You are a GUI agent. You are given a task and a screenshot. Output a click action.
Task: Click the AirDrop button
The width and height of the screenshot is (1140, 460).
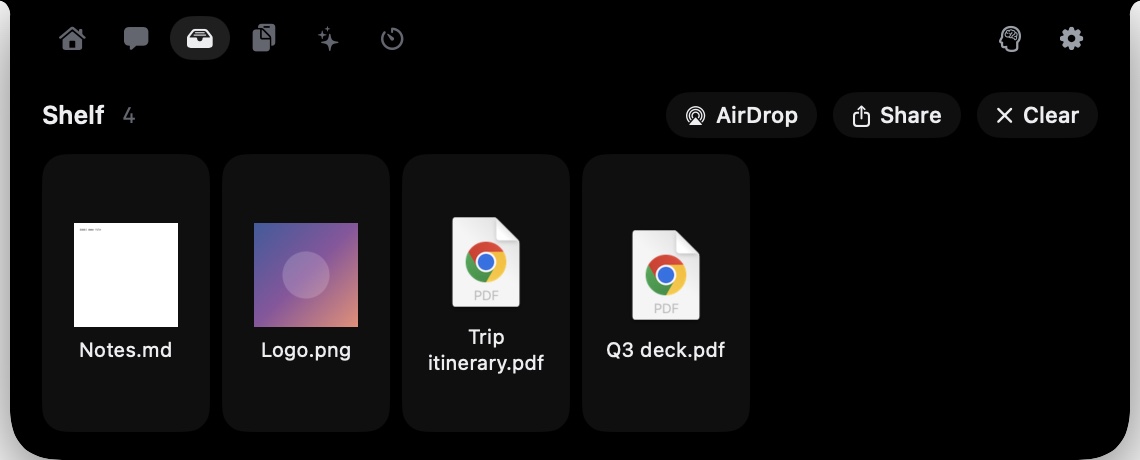pos(741,115)
